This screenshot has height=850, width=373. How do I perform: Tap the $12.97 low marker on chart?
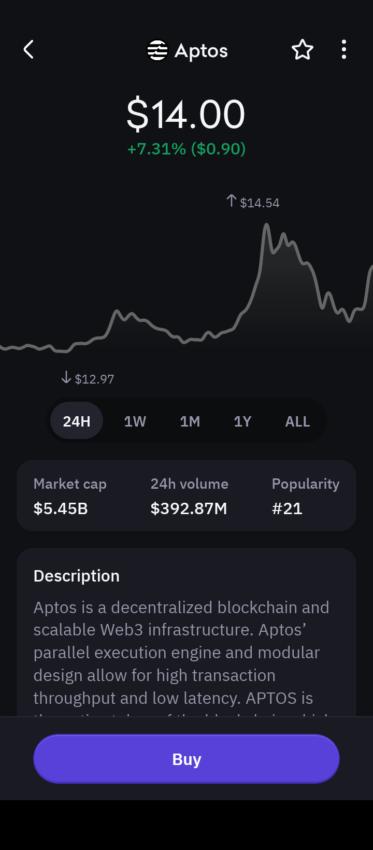[88, 378]
